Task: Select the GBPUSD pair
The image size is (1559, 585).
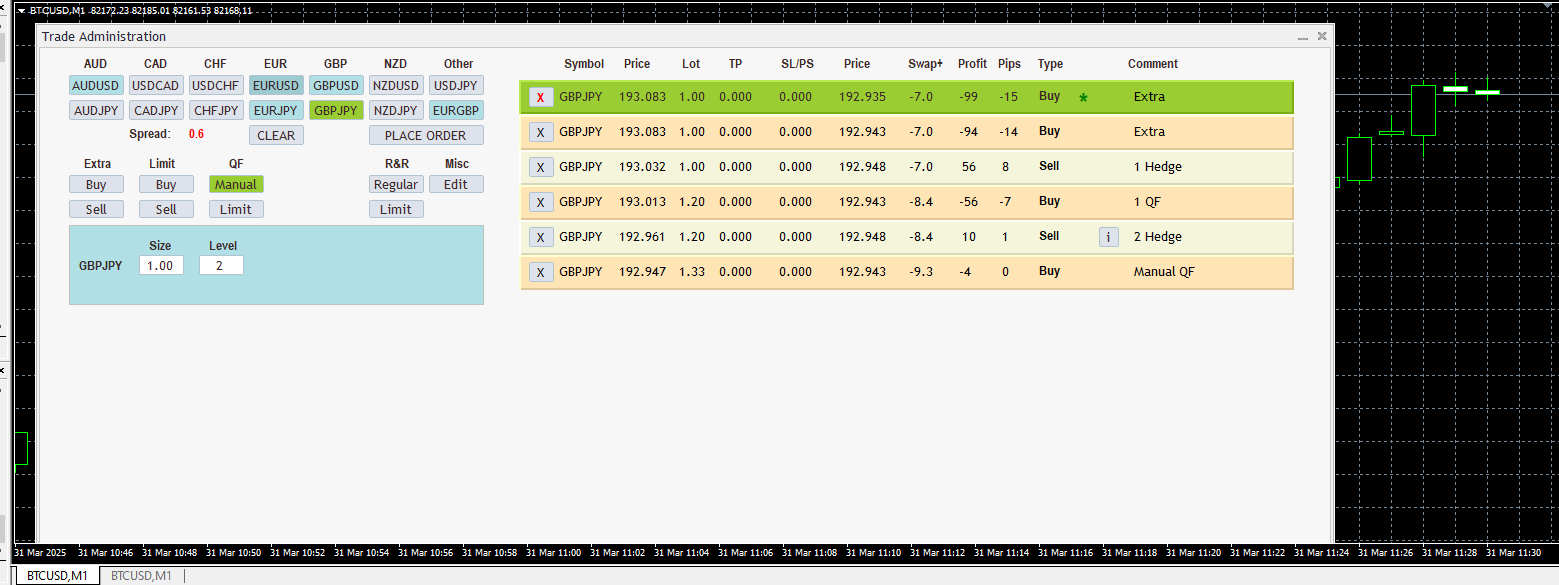Action: (336, 85)
